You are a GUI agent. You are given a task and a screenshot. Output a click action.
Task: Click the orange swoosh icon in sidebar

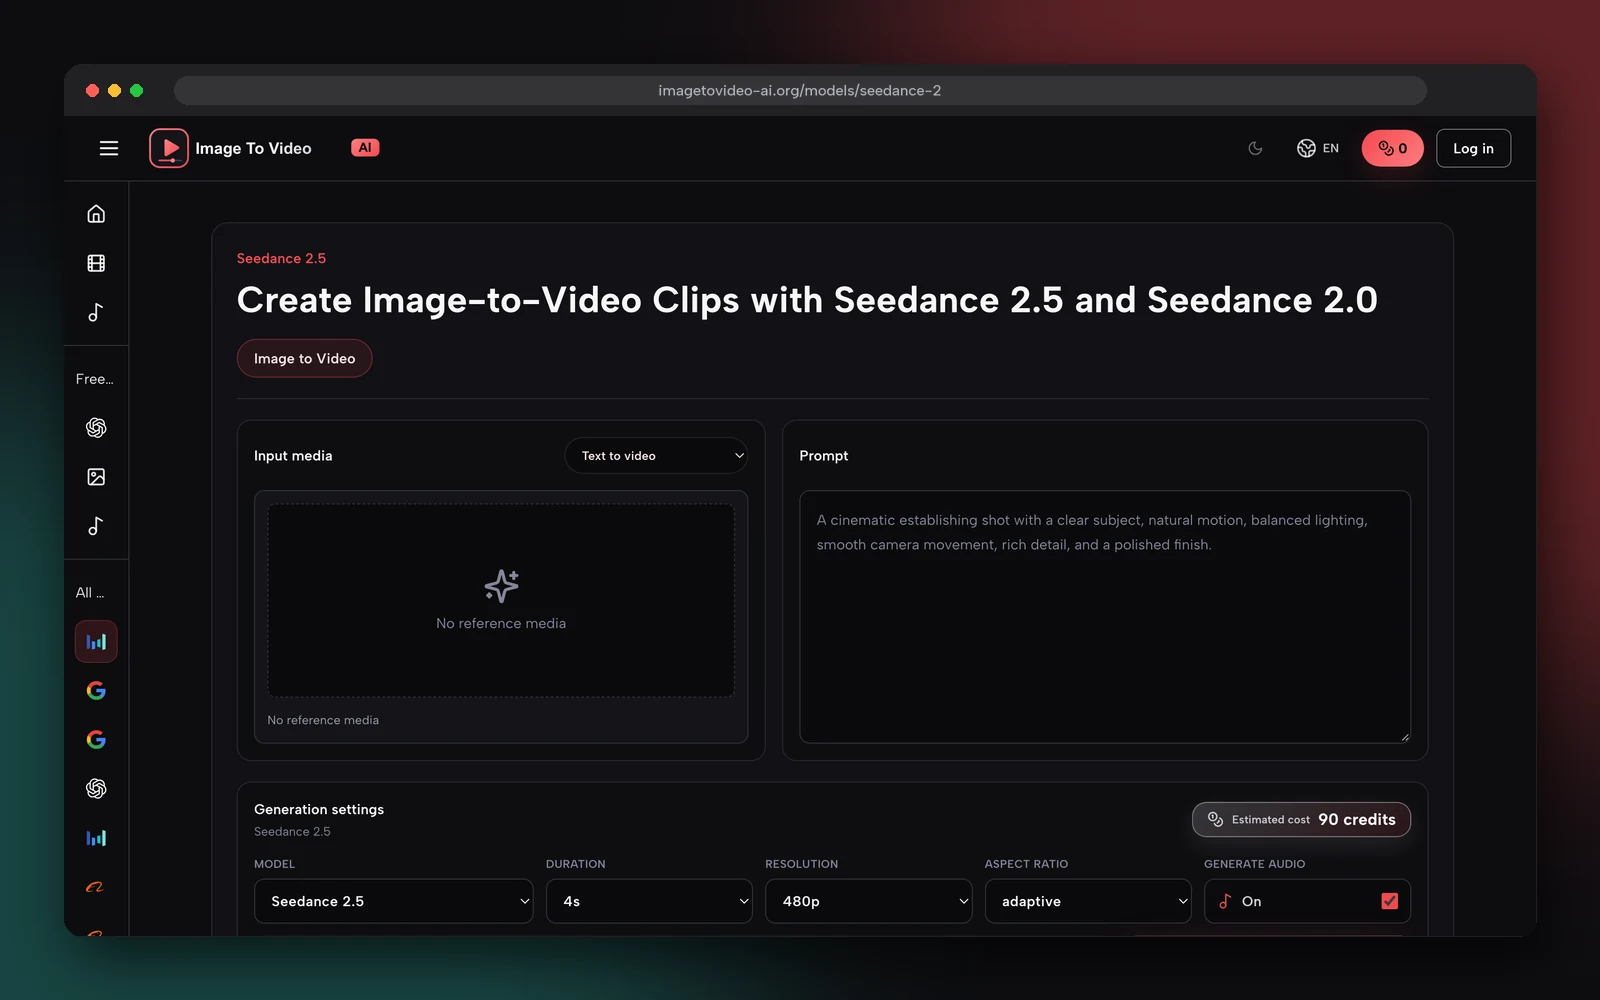click(96, 887)
